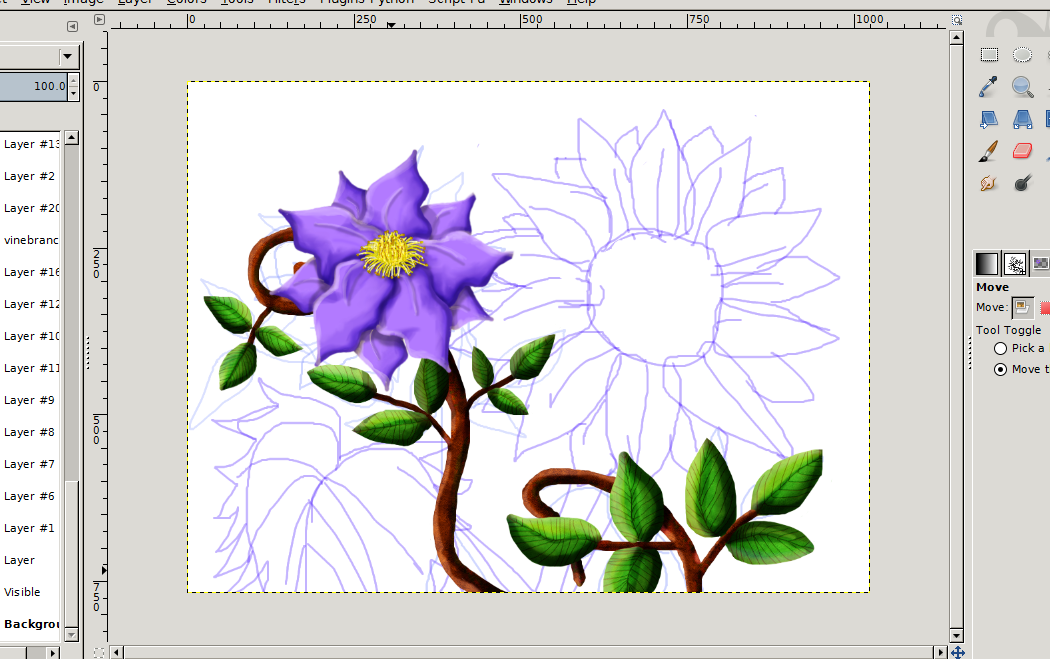Click the canvas vertical scrollbar up arrow
This screenshot has width=1050, height=659.
point(956,38)
